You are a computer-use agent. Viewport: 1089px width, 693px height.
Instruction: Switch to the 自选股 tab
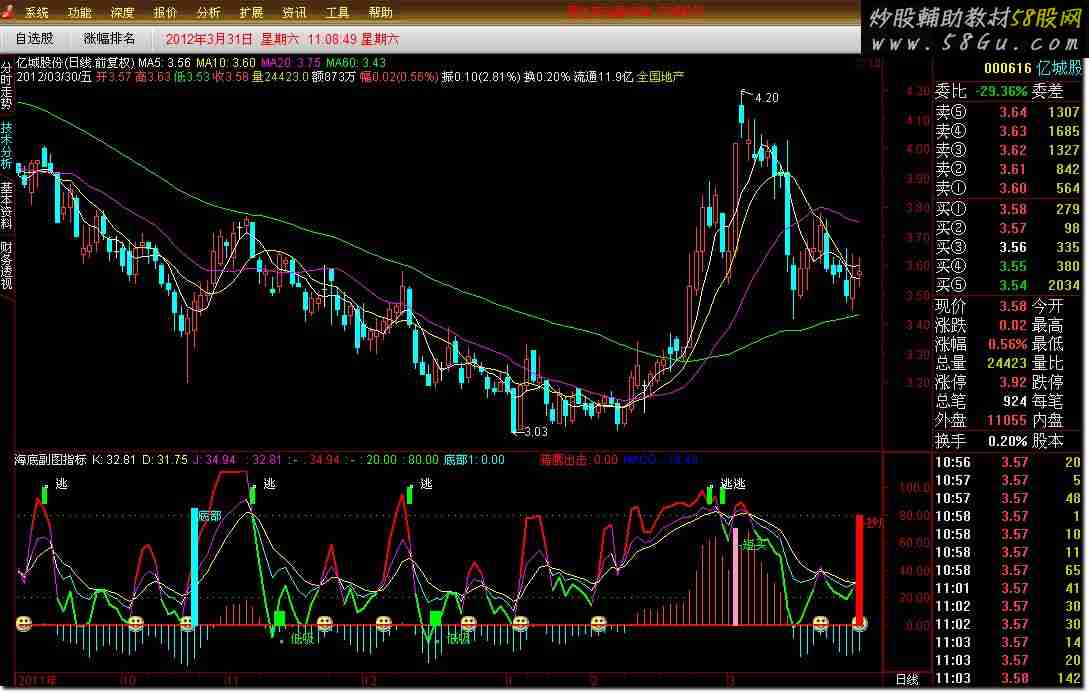(x=35, y=39)
